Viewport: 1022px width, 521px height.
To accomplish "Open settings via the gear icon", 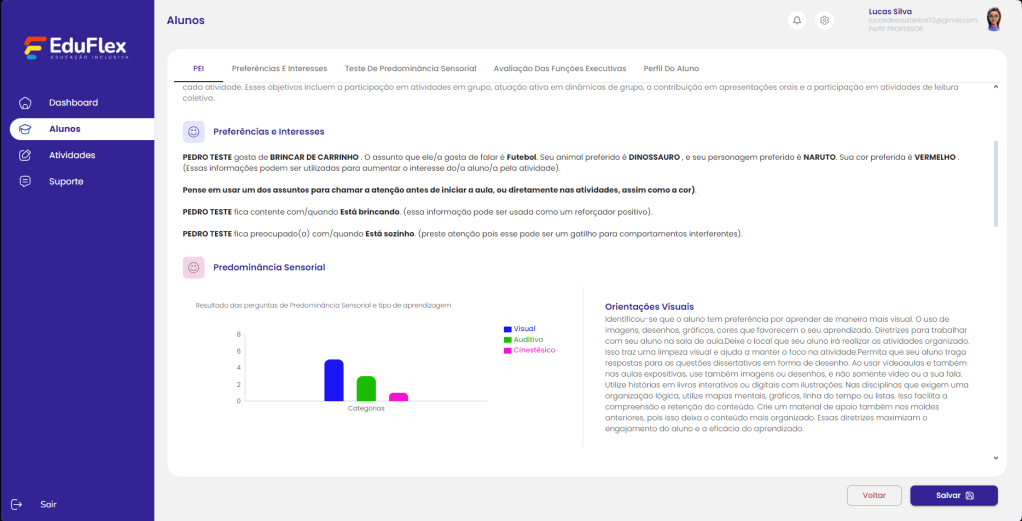I will click(824, 20).
